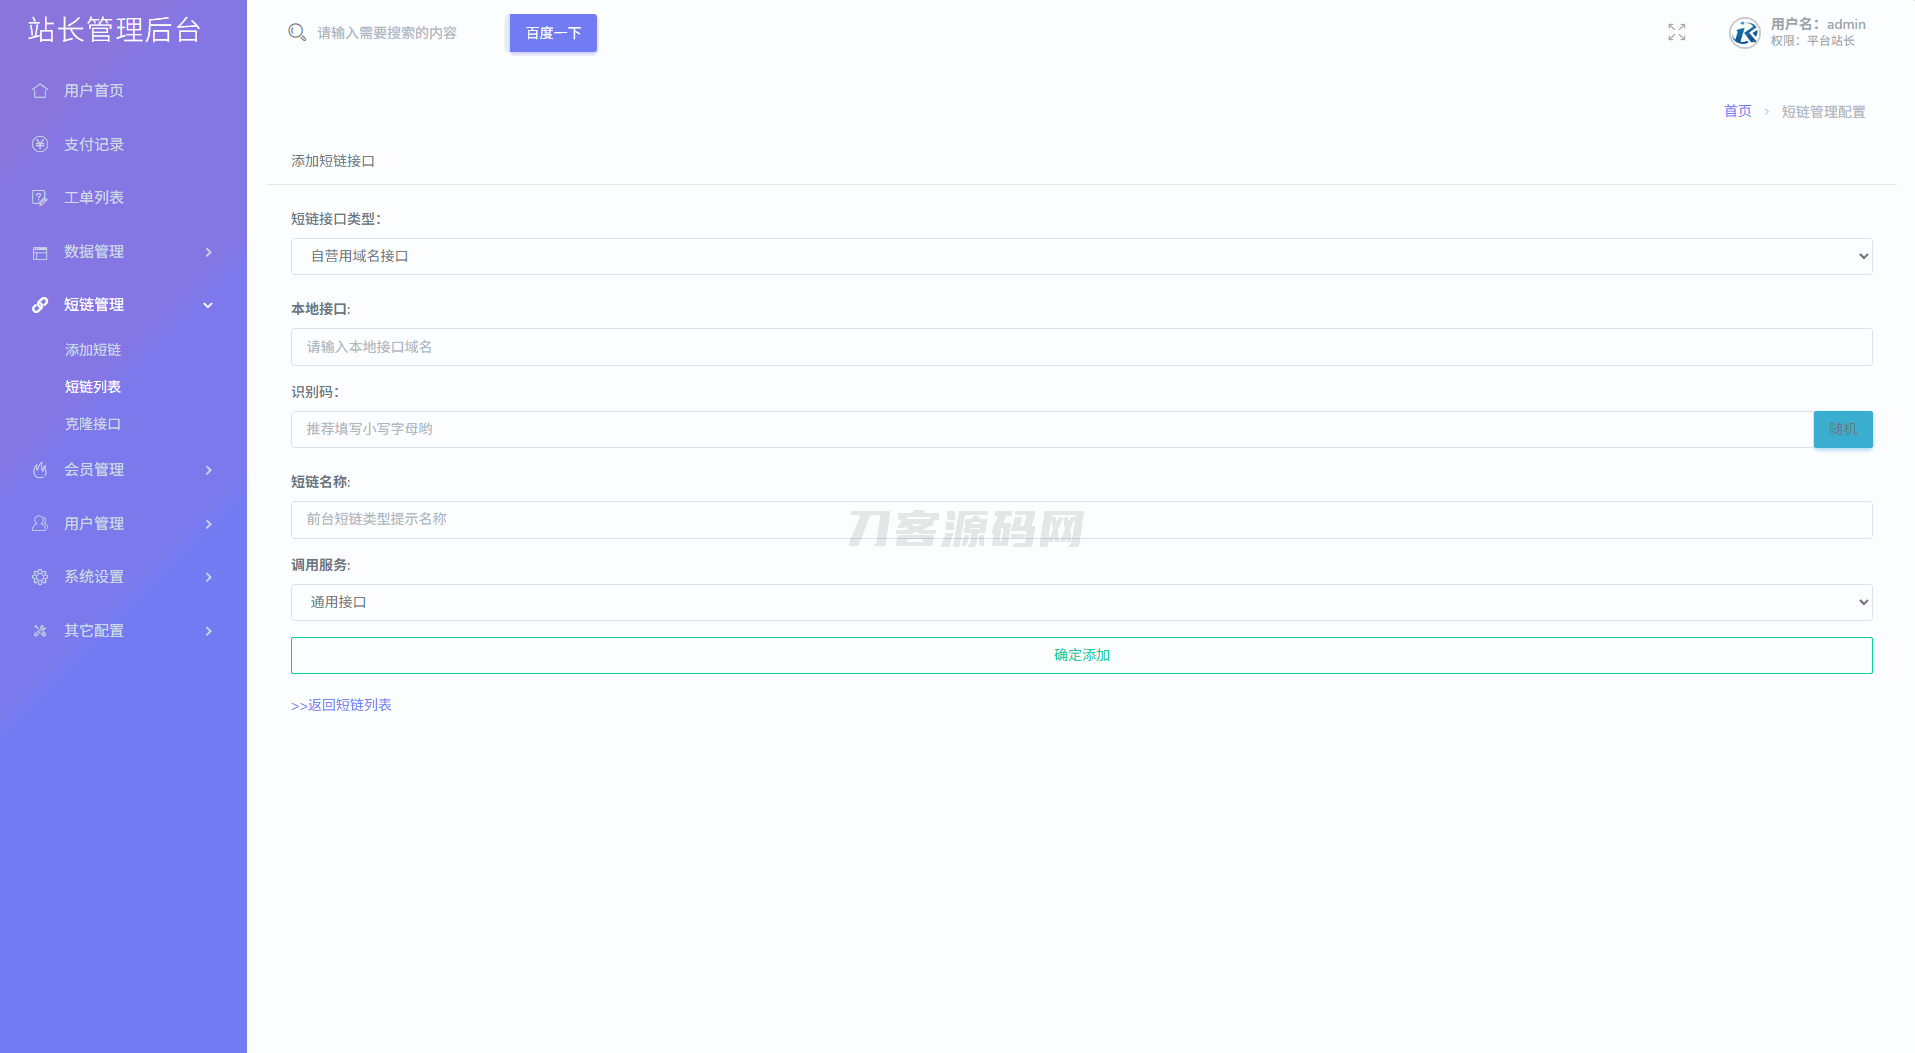Open 克隆接口 in the sidebar submenu
This screenshot has height=1053, width=1915.
[x=93, y=424]
